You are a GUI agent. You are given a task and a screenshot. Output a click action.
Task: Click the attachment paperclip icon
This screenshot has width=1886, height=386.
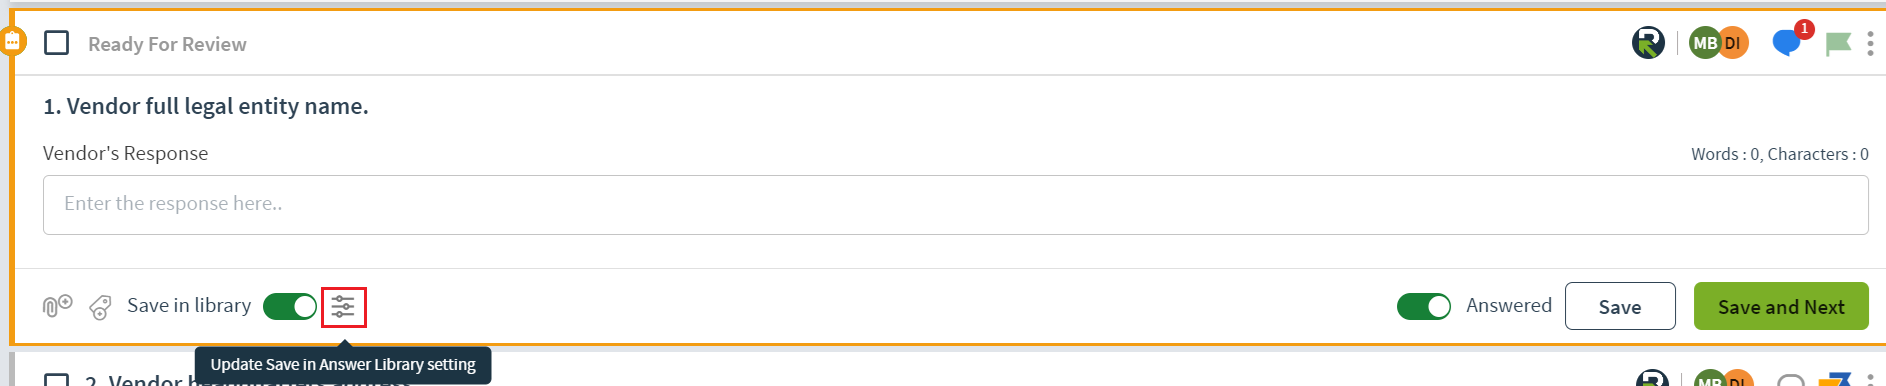point(58,306)
